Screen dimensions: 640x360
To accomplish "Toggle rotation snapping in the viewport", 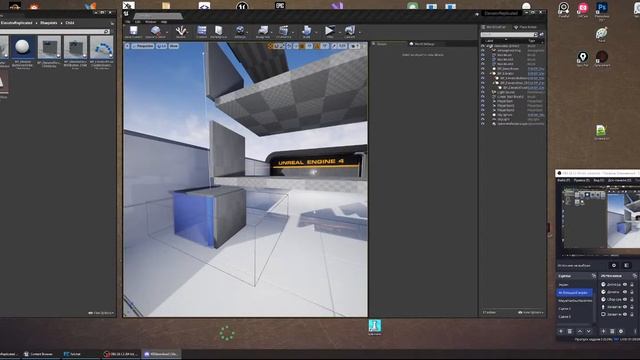I will (318, 46).
